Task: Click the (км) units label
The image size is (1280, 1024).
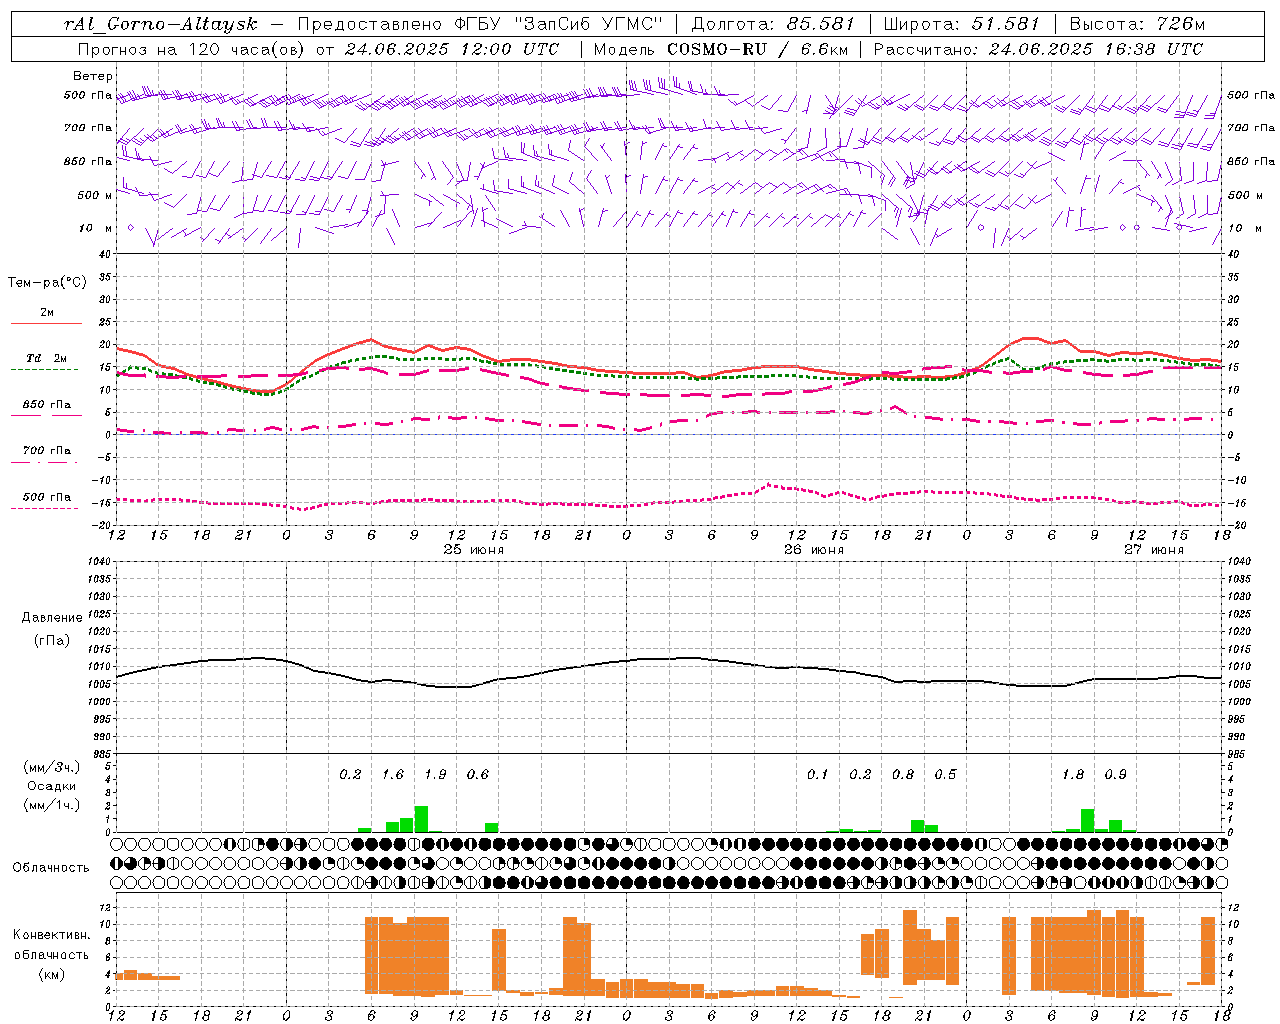Action: pyautogui.click(x=52, y=974)
